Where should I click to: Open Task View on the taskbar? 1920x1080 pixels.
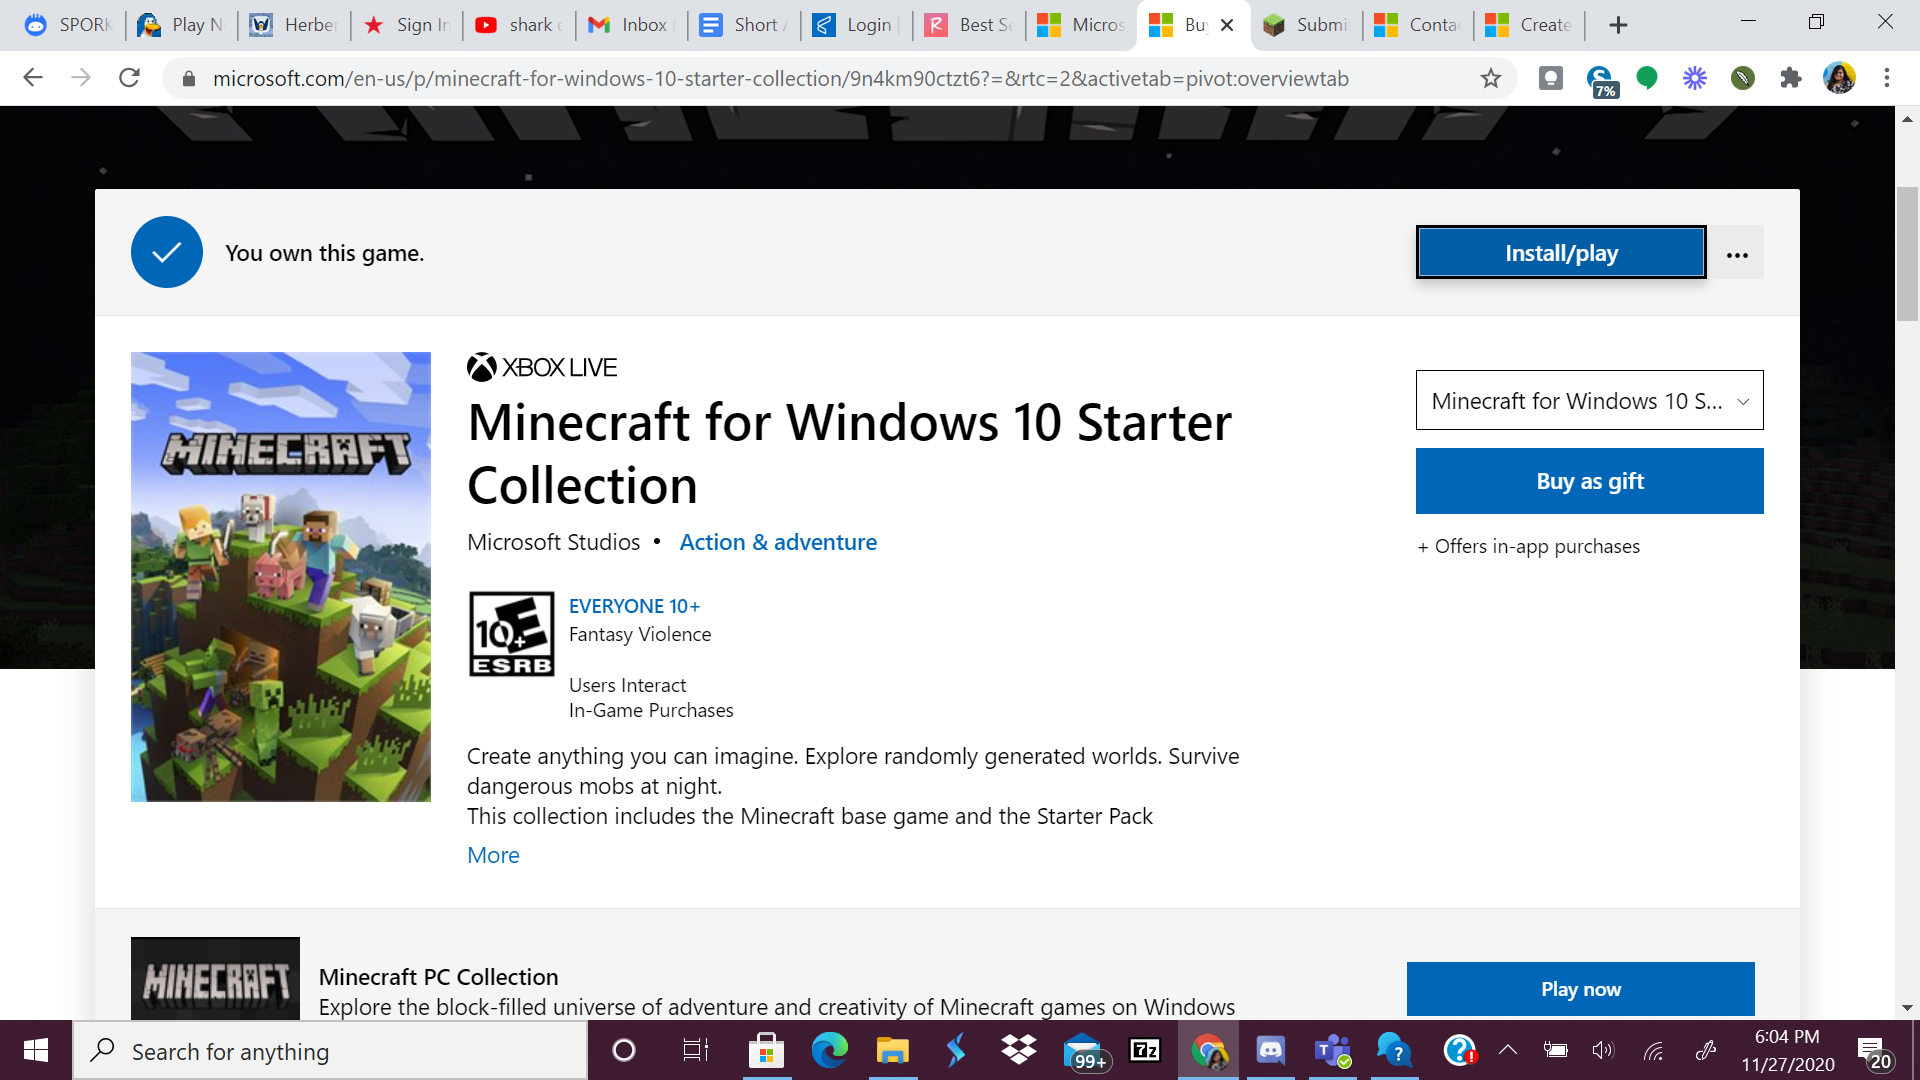coord(694,1050)
